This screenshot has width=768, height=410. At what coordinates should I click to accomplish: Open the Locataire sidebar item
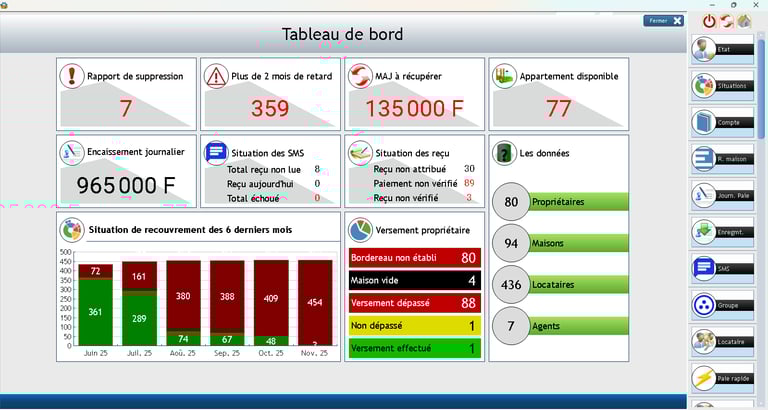click(x=722, y=342)
